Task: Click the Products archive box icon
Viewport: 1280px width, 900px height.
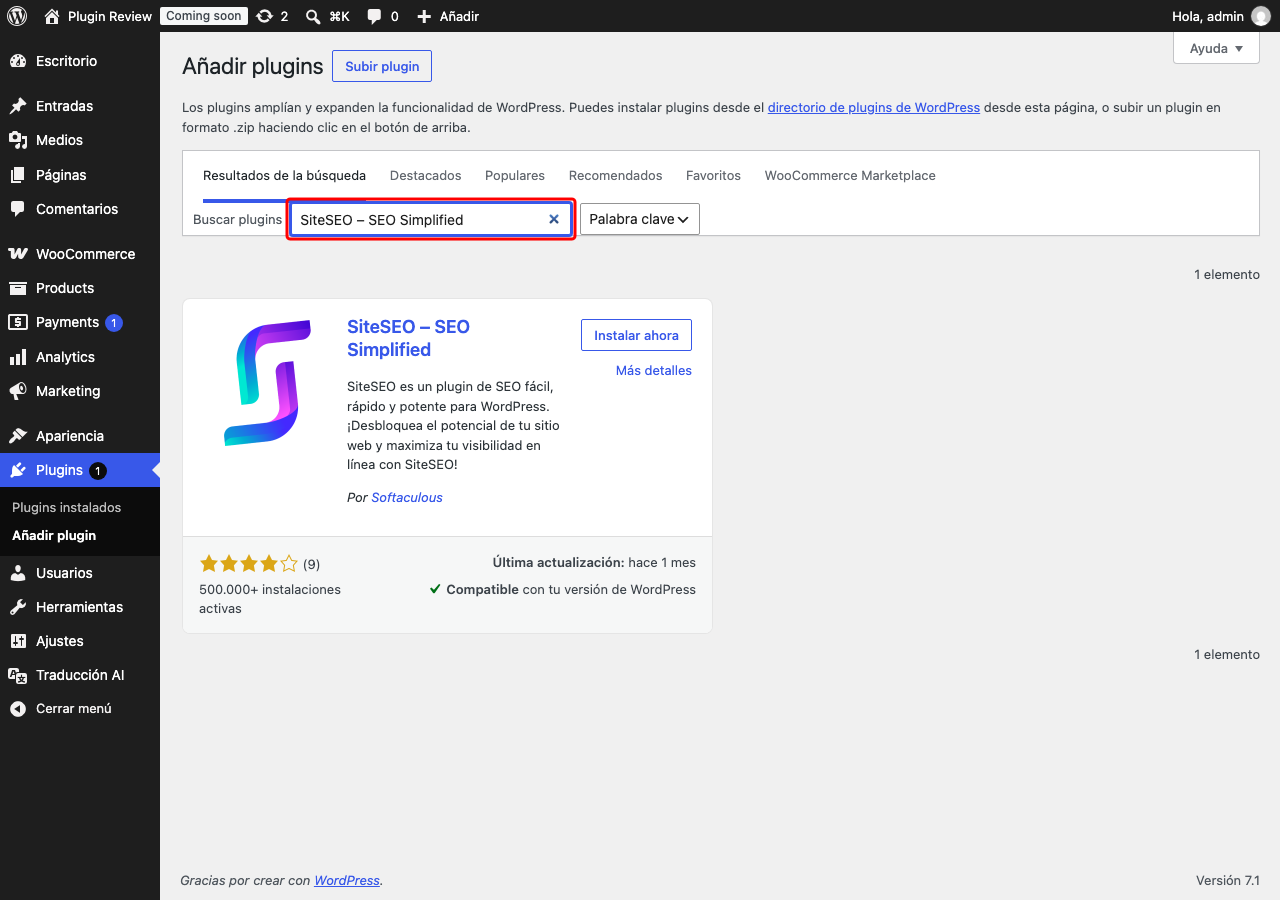Action: (x=18, y=288)
